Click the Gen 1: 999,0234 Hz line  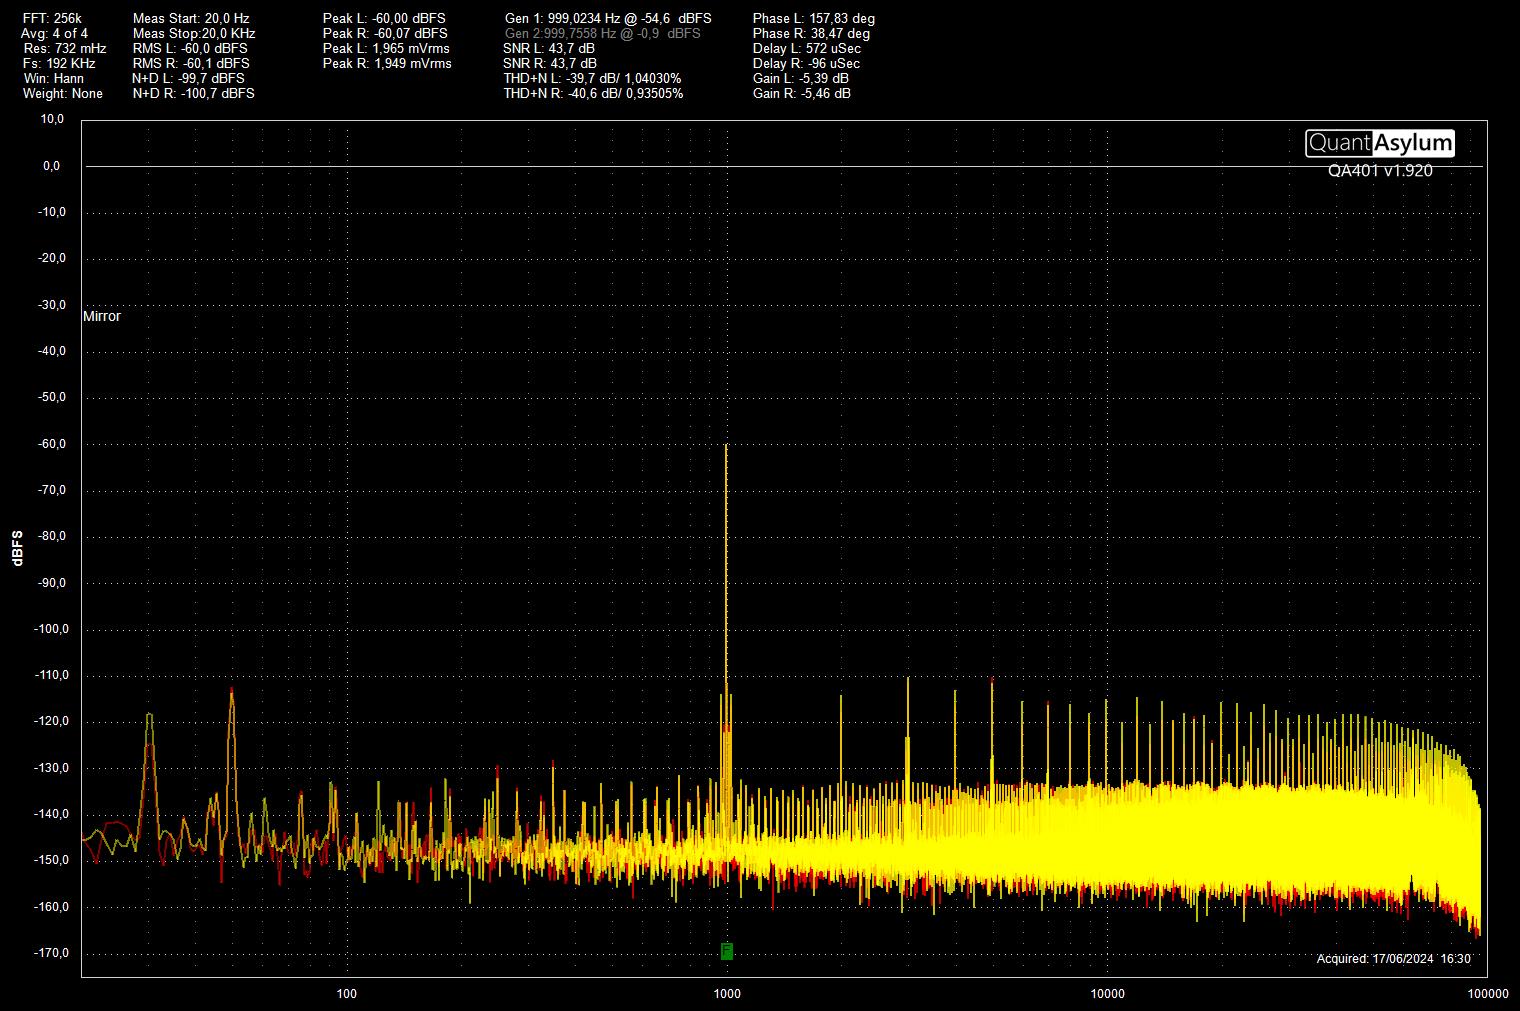pyautogui.click(x=608, y=18)
